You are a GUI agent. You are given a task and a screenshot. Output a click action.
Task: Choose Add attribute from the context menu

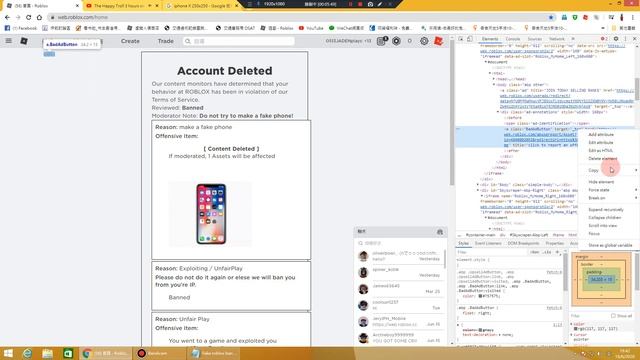(601, 134)
